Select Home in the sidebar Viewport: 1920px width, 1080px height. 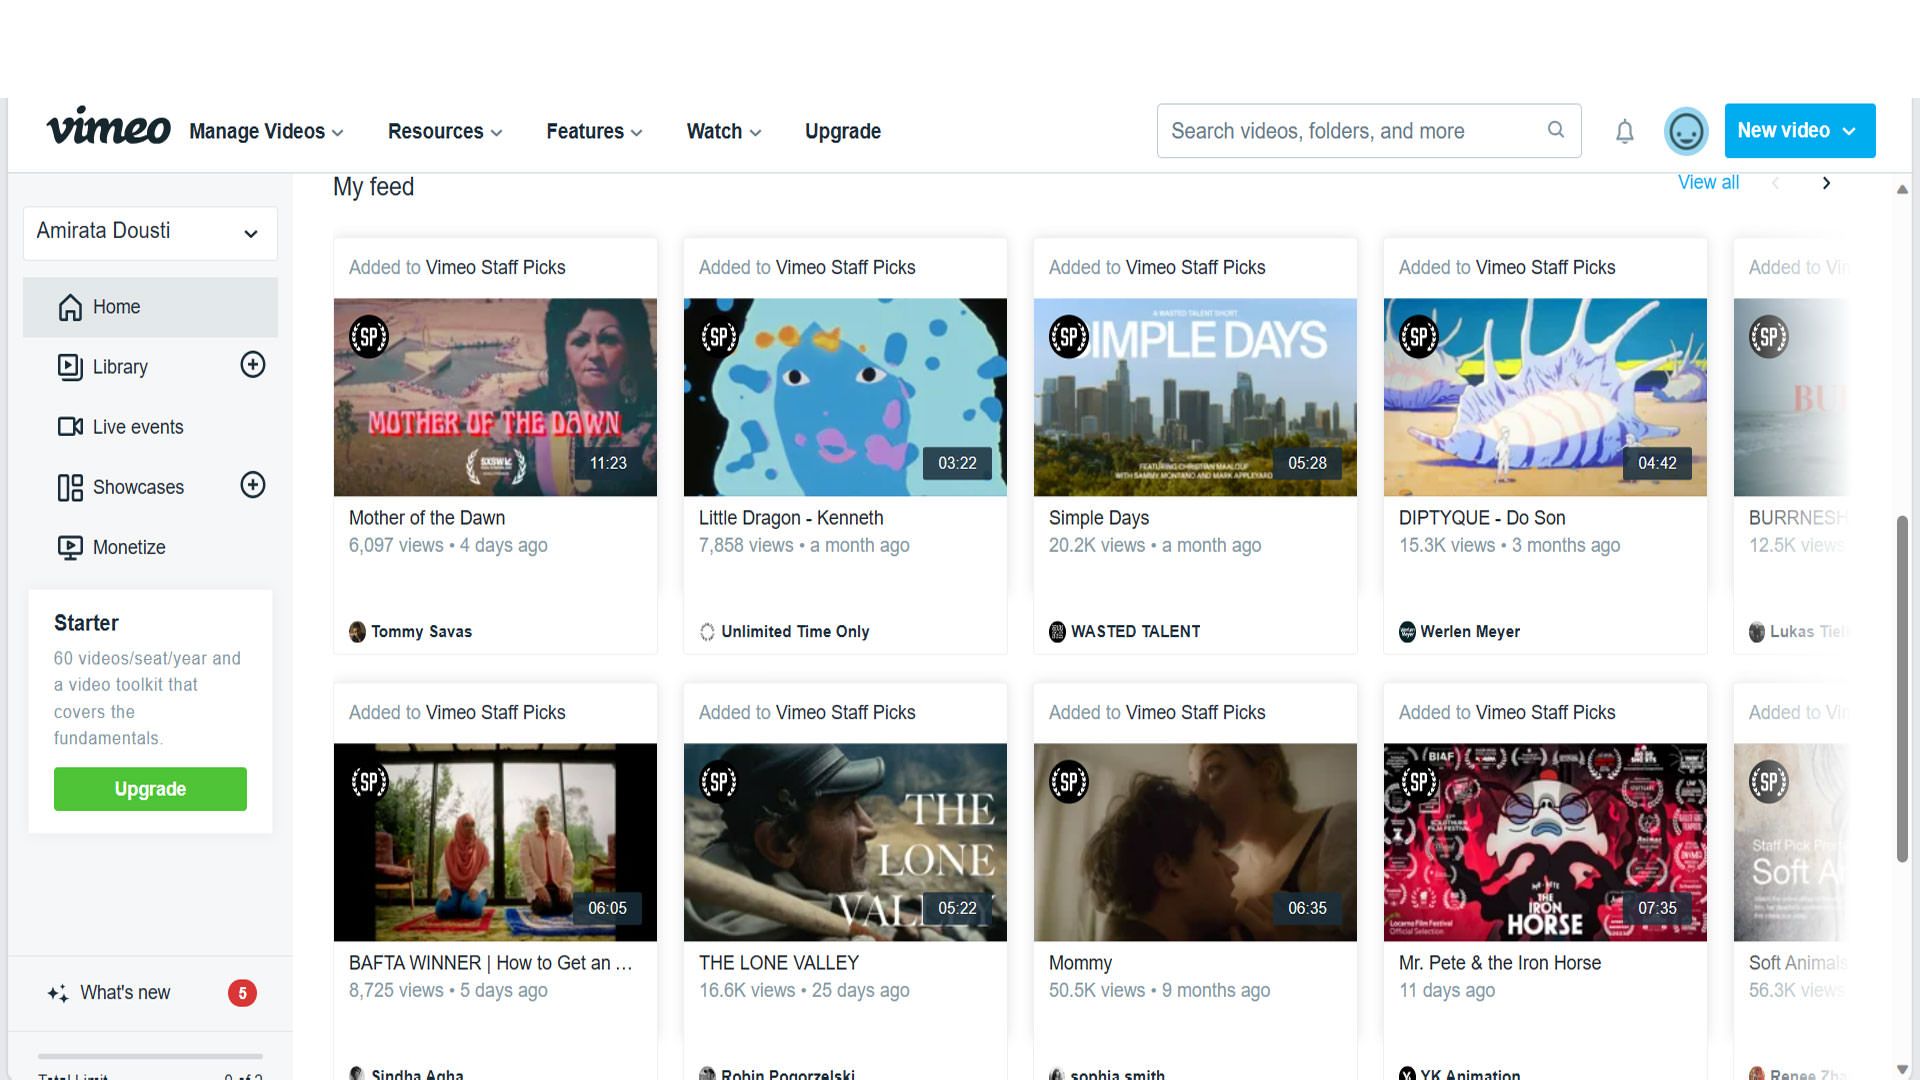(115, 307)
